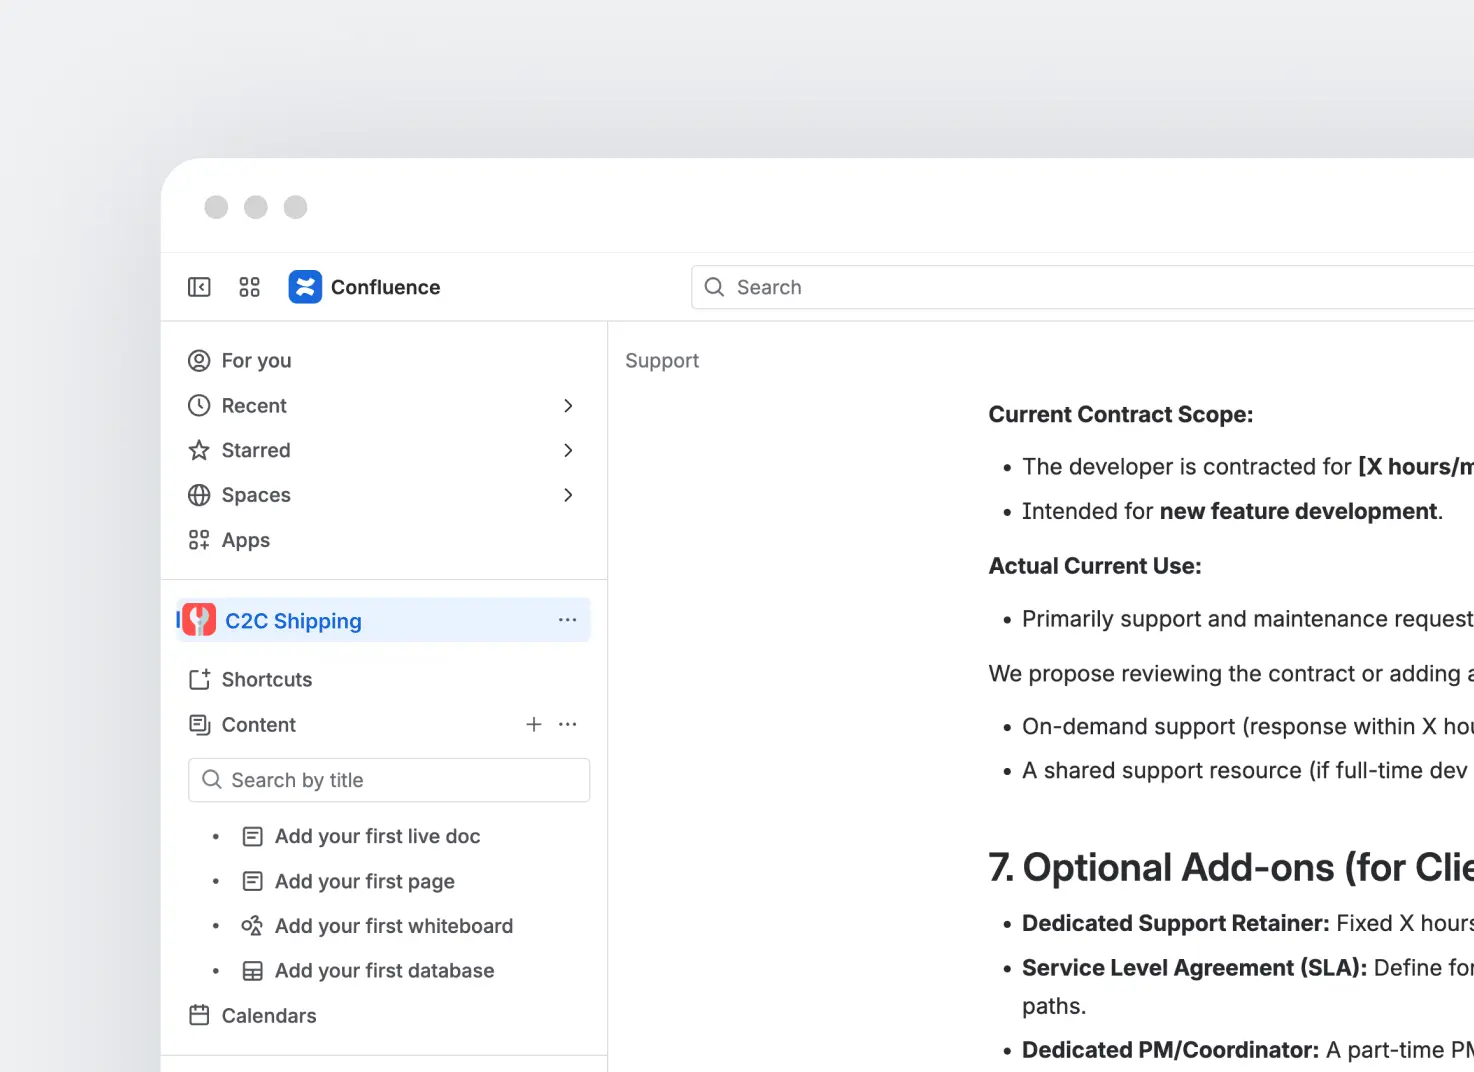Collapse the sidebar using the panel icon

(199, 287)
